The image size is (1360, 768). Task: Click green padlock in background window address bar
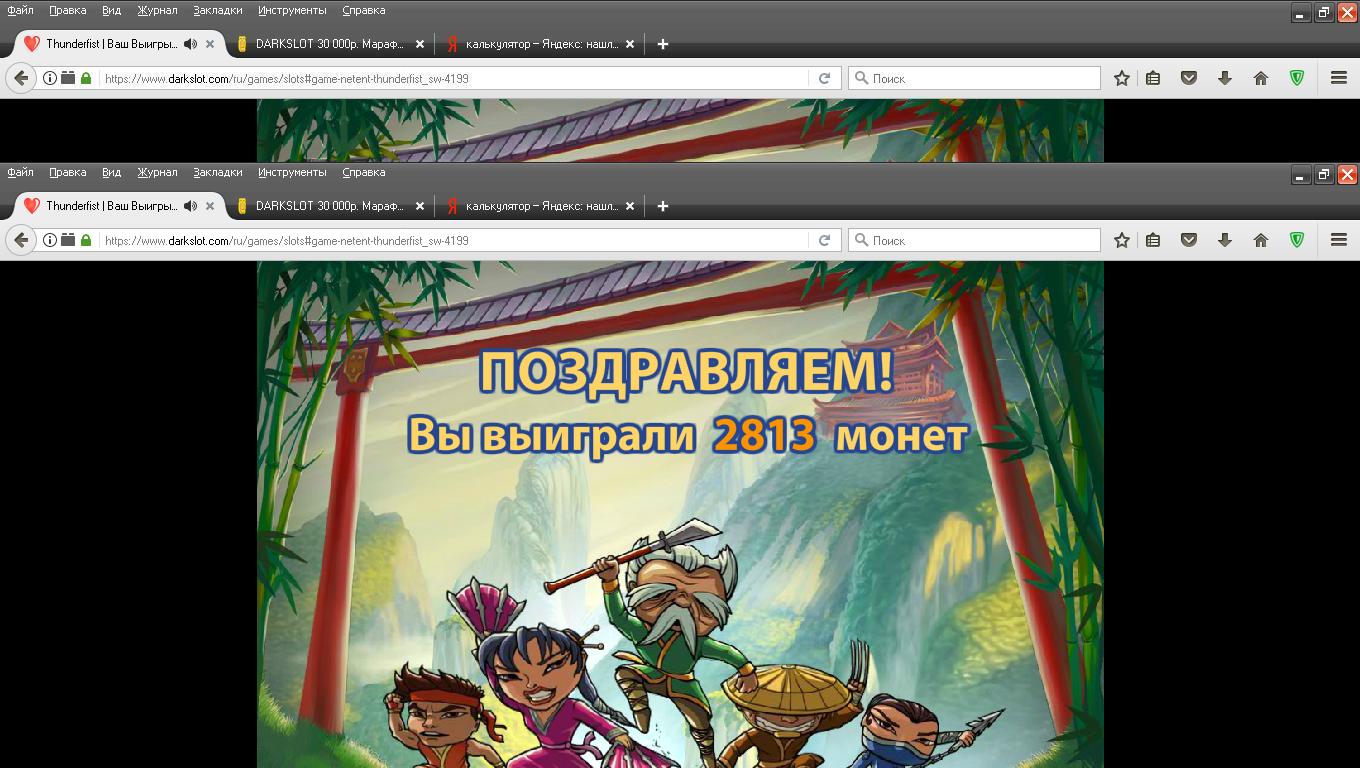(x=86, y=78)
